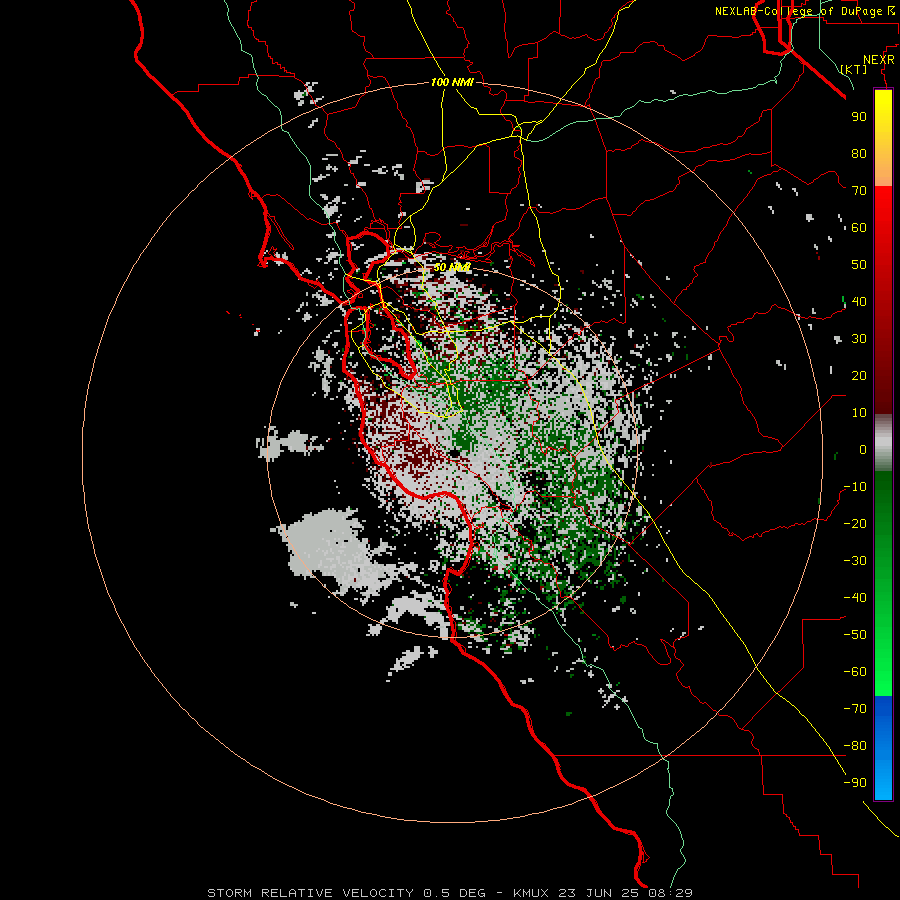This screenshot has height=900, width=900.
Task: Click the '100 NMI' range ring label
Action: coord(452,83)
